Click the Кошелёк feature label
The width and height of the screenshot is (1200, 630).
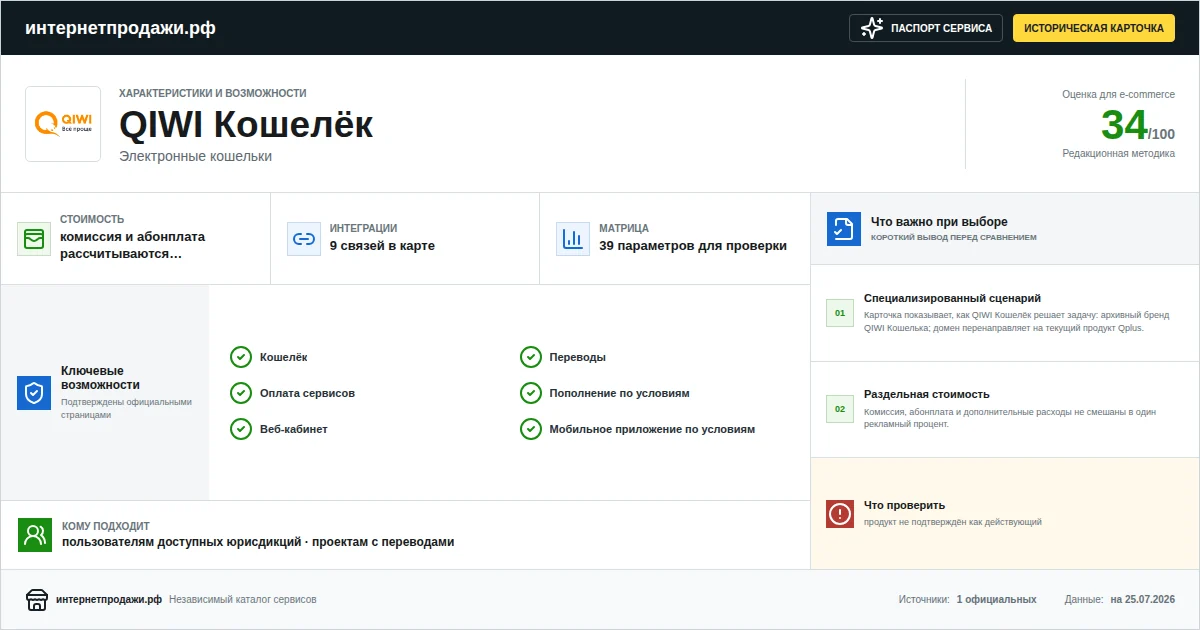284,357
